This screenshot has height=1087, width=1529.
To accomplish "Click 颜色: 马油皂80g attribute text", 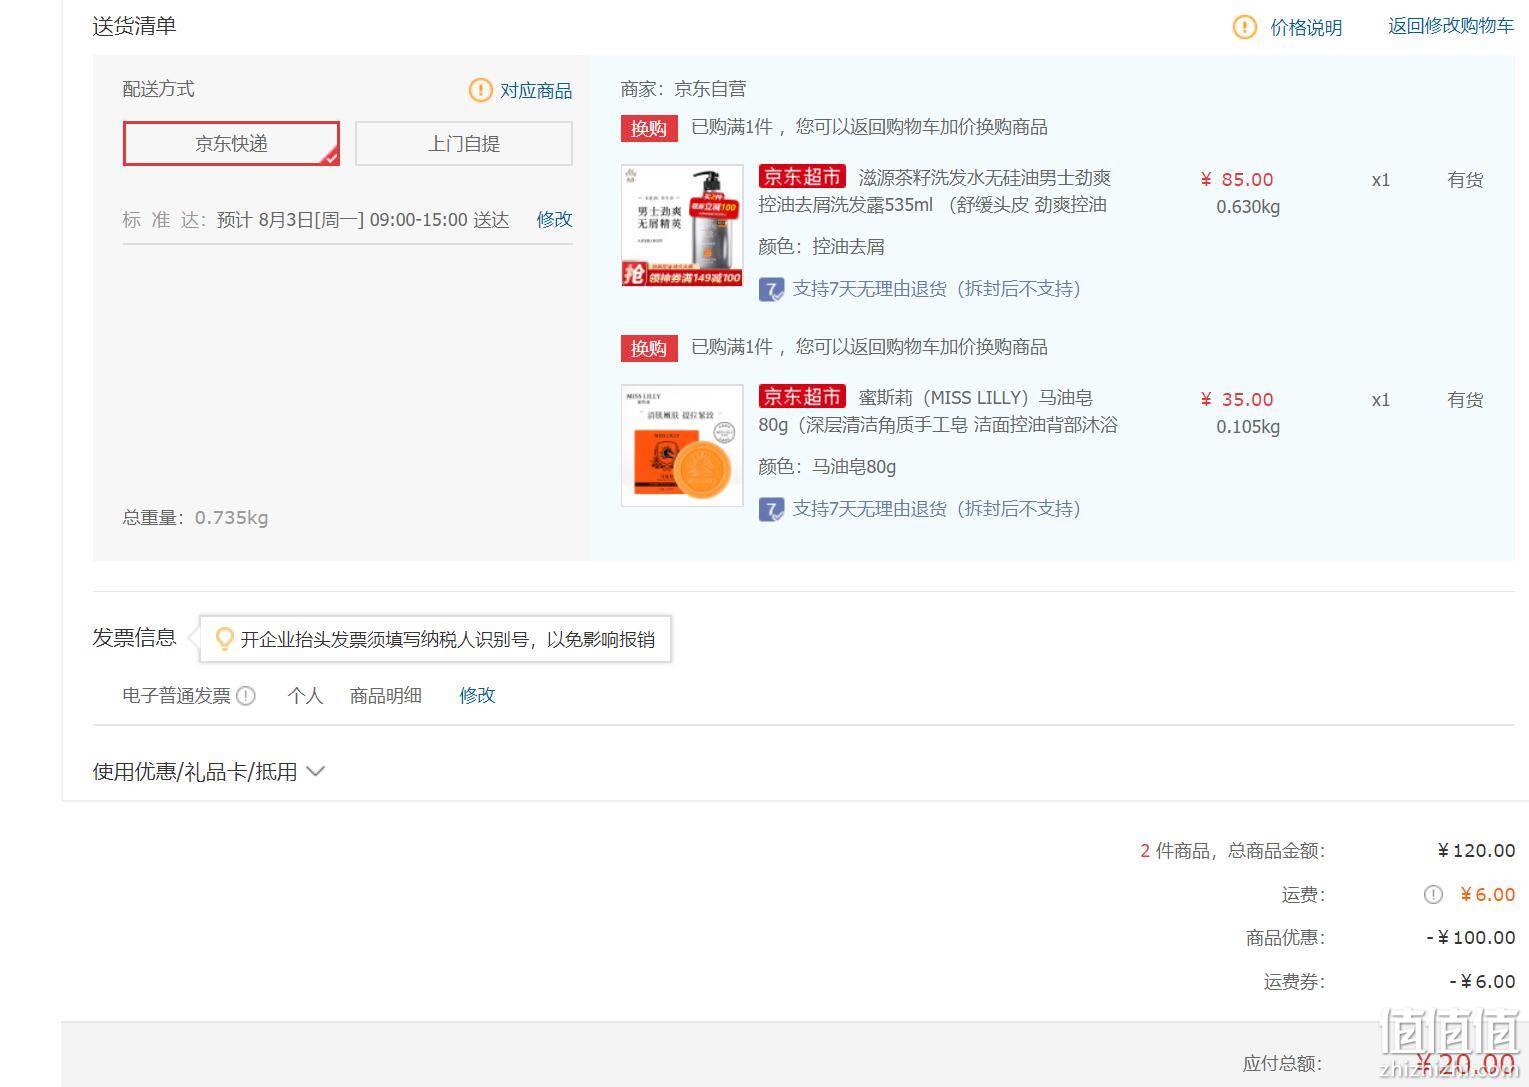I will point(827,466).
